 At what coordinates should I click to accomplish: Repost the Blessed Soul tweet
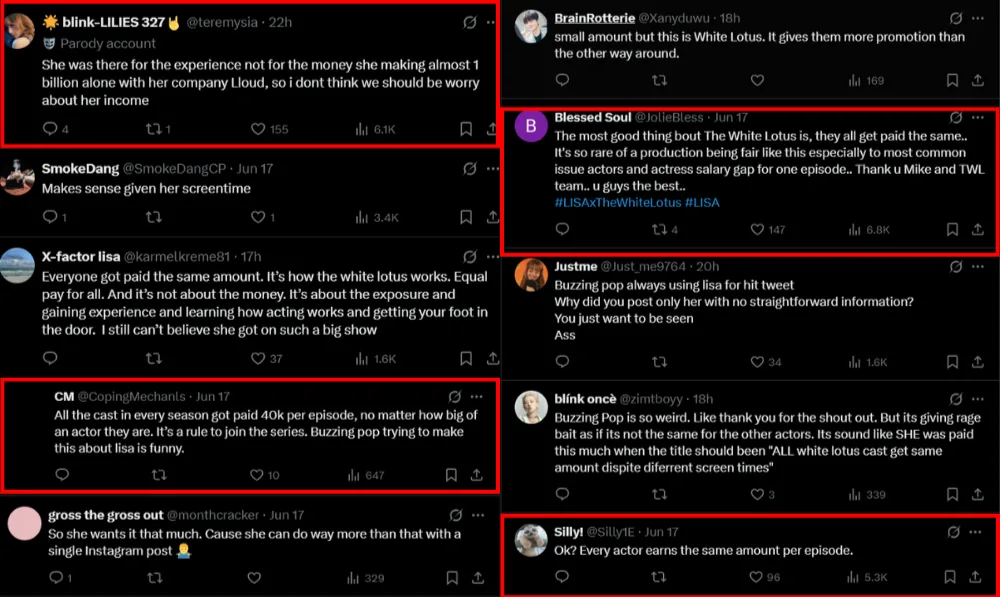coord(660,229)
